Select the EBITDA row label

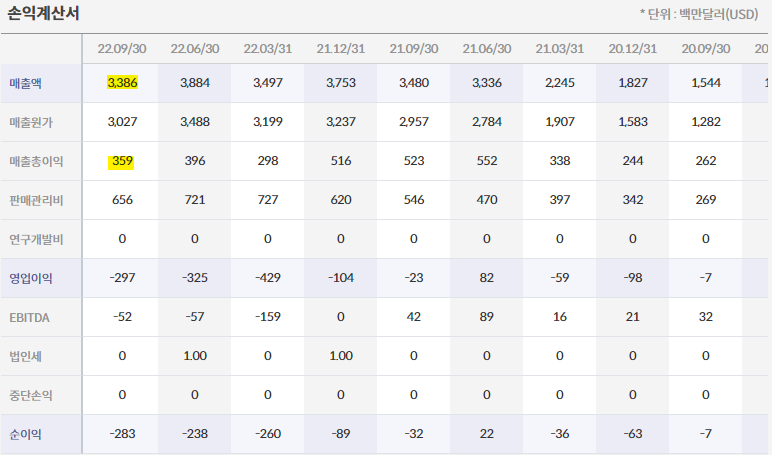(29, 318)
